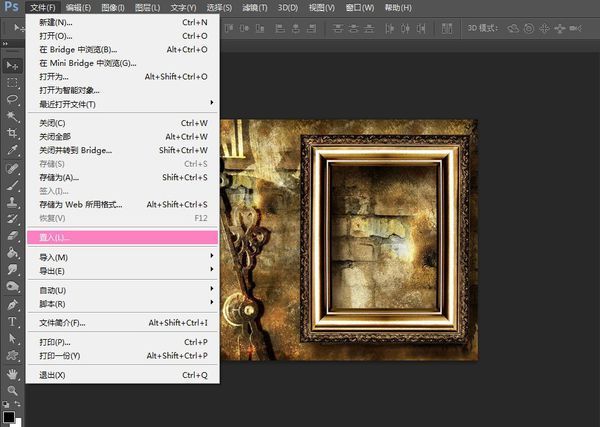
Task: Select the Move tool in toolbar
Action: click(12, 66)
